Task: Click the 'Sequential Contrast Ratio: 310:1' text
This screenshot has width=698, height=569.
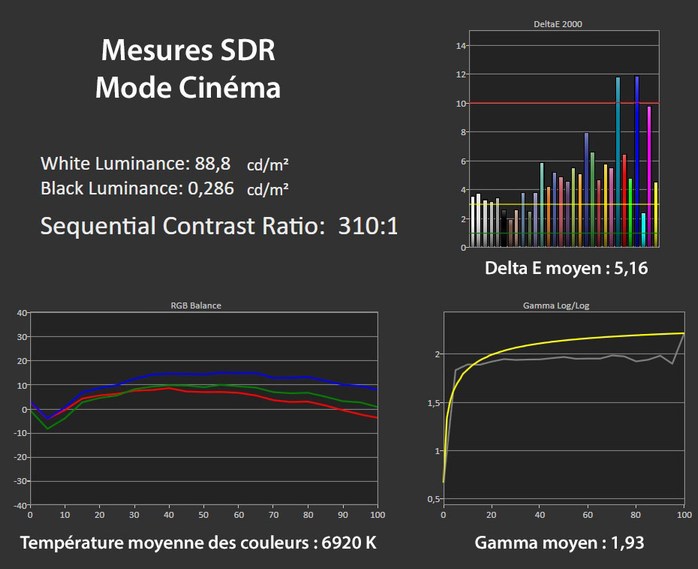Action: tap(219, 226)
